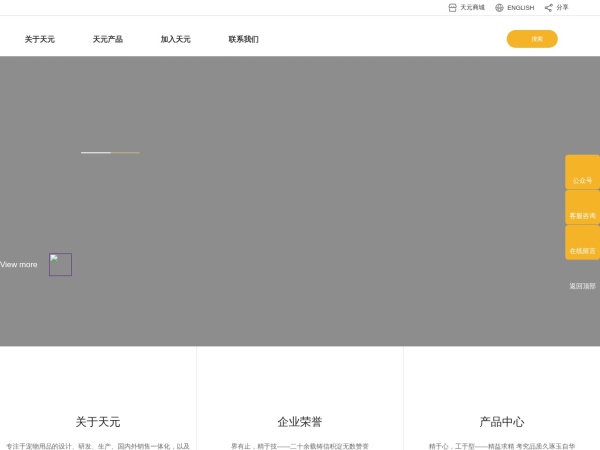600x450 pixels.
Task: Click 返回顶部 to return to top
Action: tap(582, 285)
